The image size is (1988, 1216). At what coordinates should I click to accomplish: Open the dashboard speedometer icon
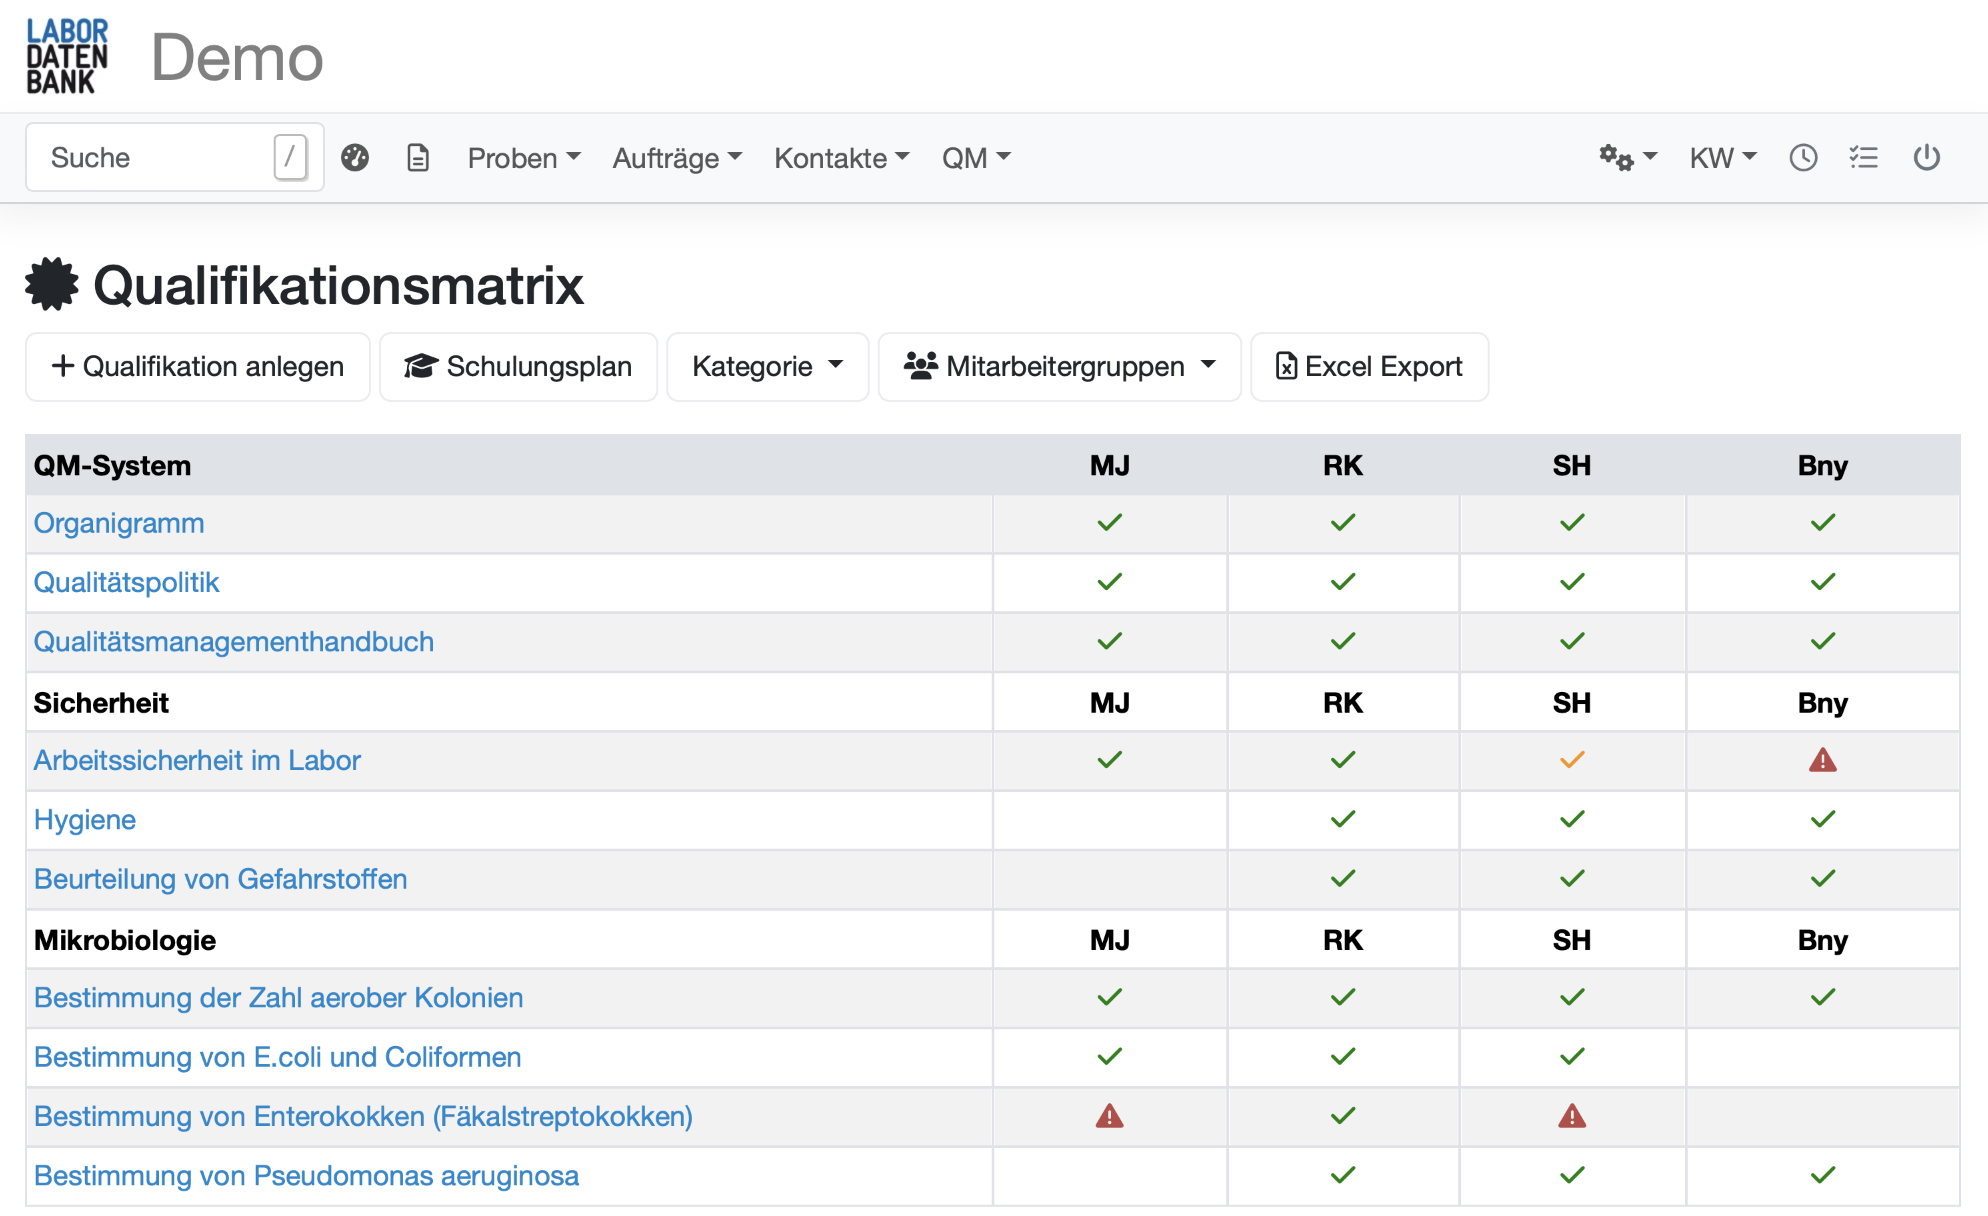[355, 157]
